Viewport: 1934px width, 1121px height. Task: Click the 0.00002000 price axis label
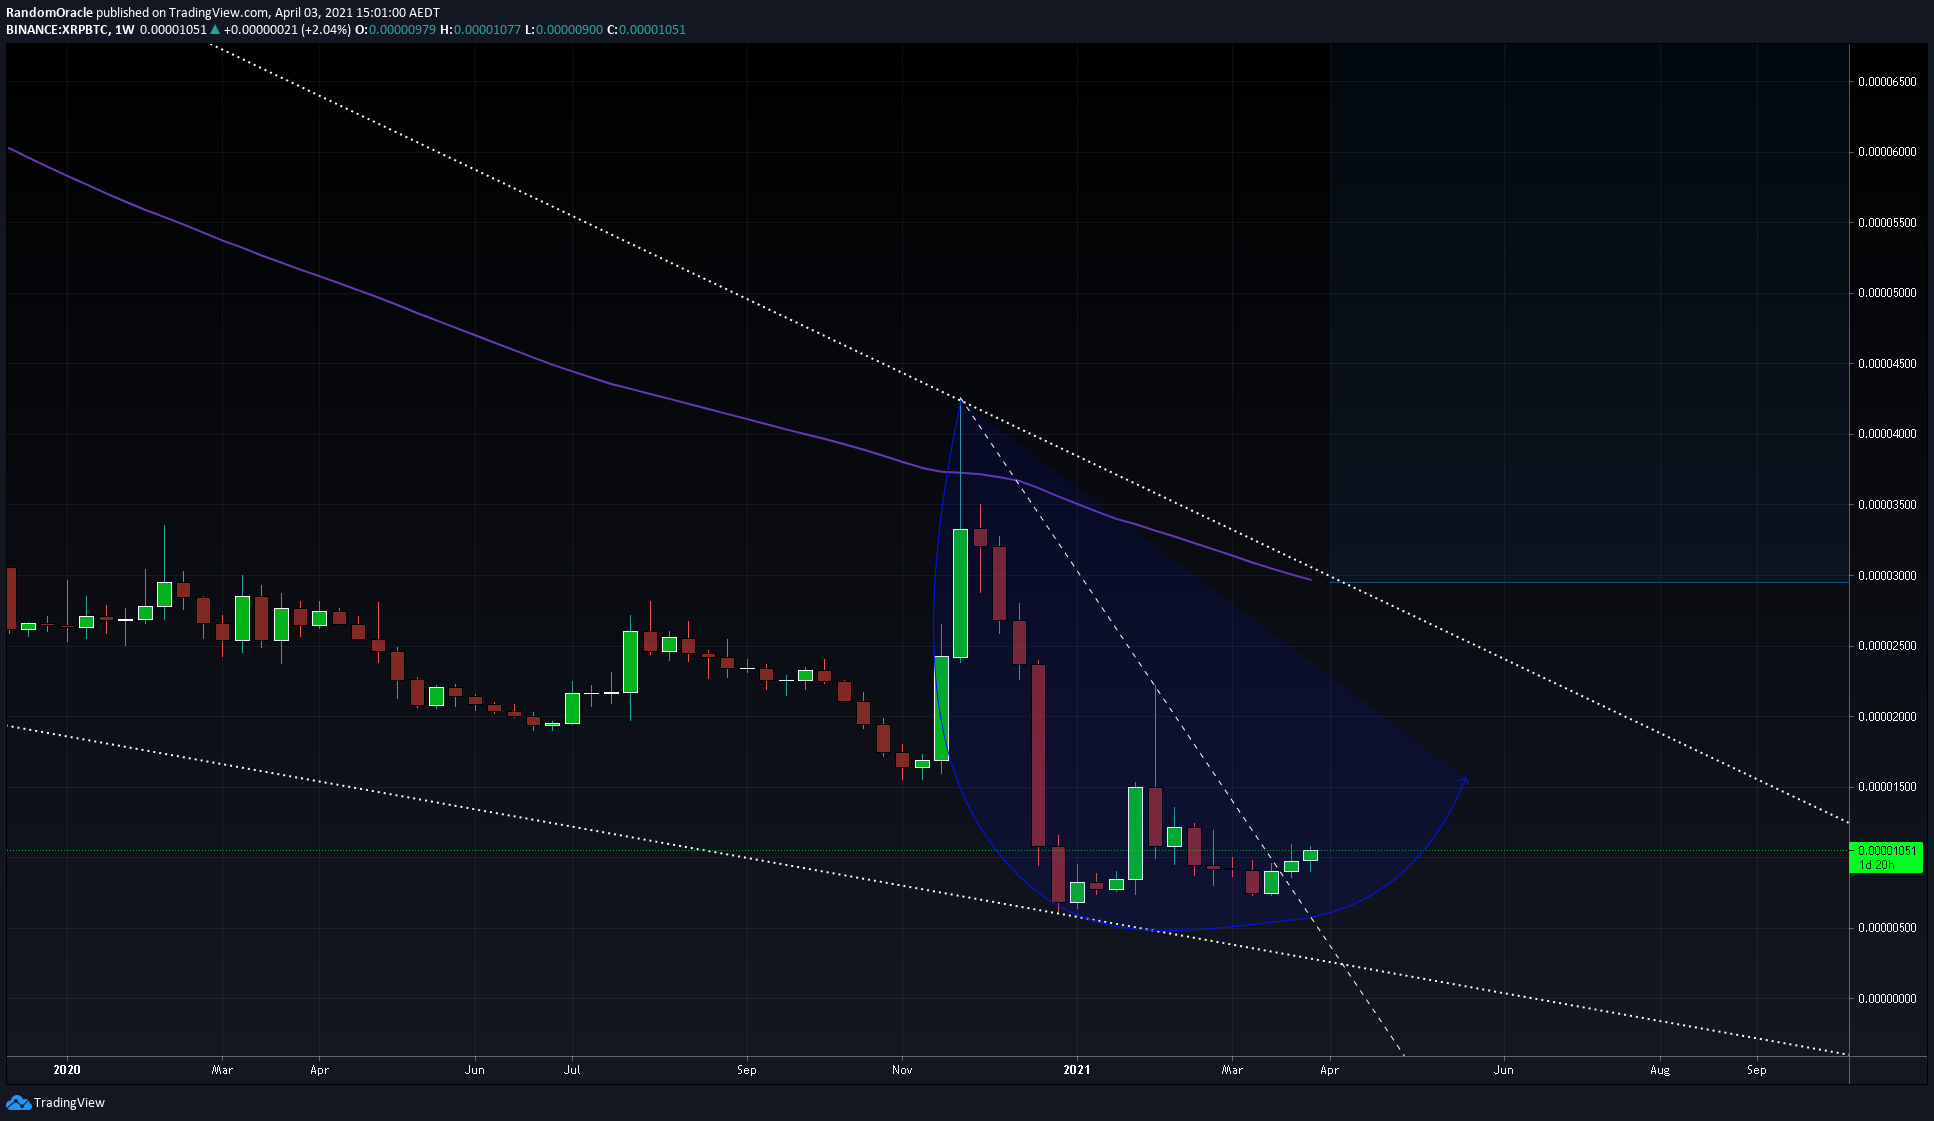[1887, 717]
